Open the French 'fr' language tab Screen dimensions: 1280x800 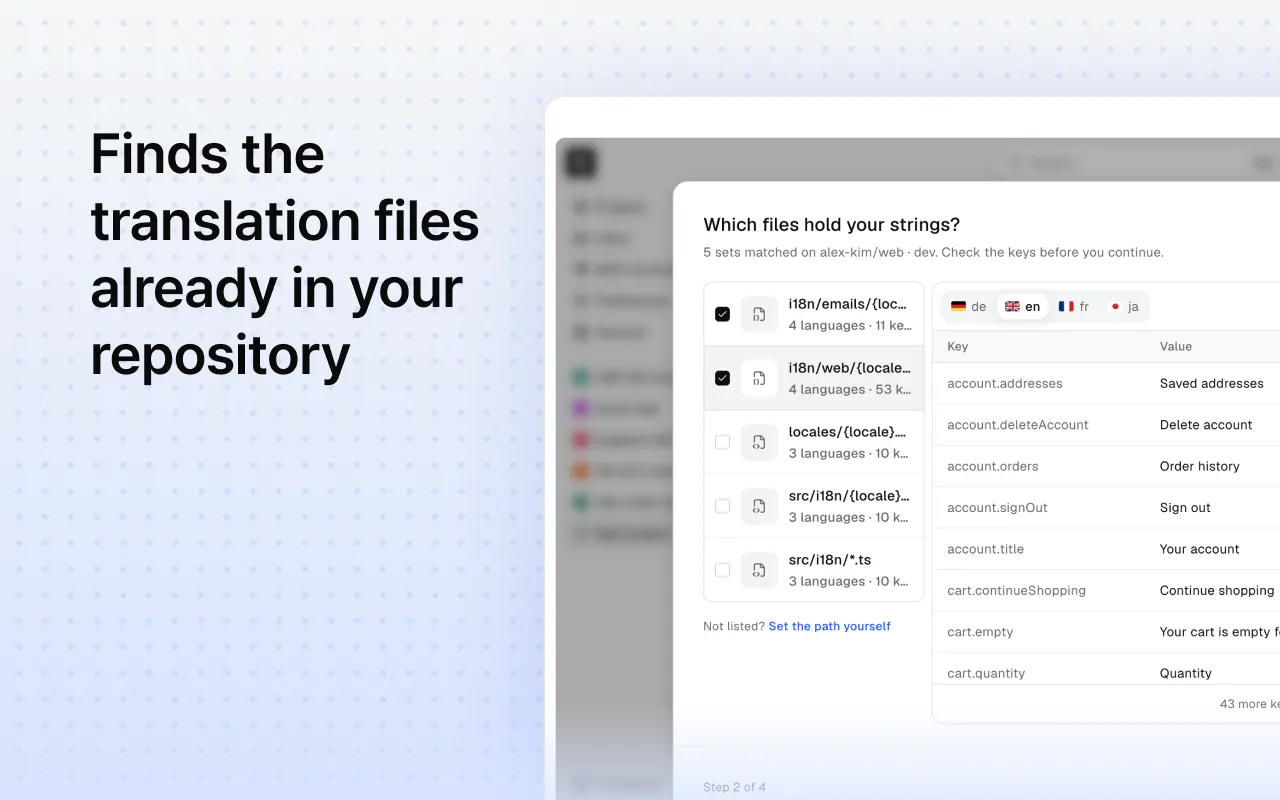tap(1074, 307)
